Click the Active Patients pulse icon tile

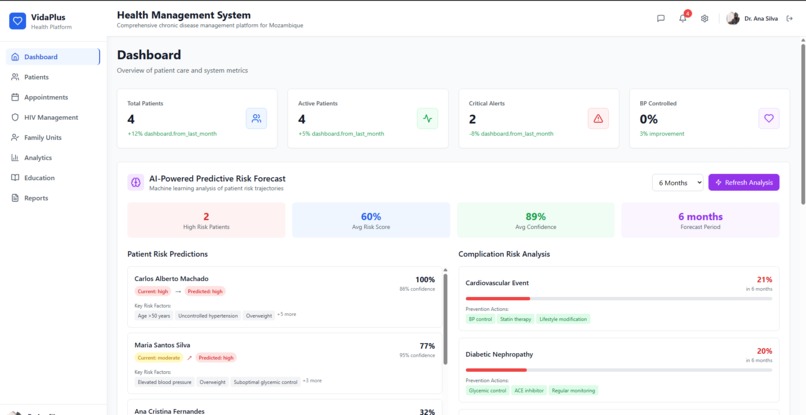[427, 118]
